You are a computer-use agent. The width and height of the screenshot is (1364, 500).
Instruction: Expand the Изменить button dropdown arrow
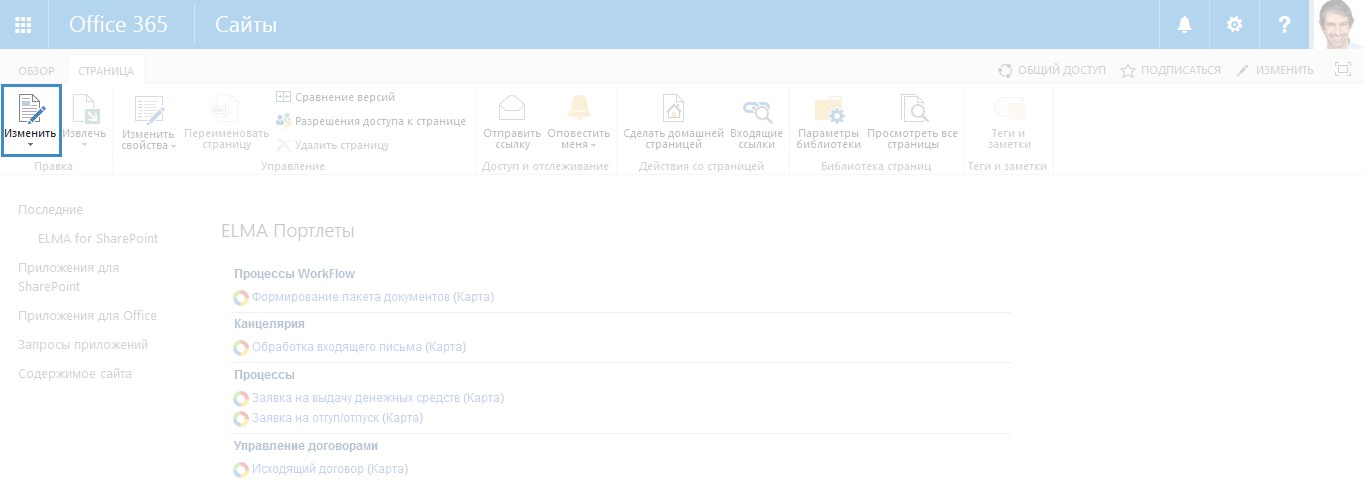pyautogui.click(x=31, y=146)
